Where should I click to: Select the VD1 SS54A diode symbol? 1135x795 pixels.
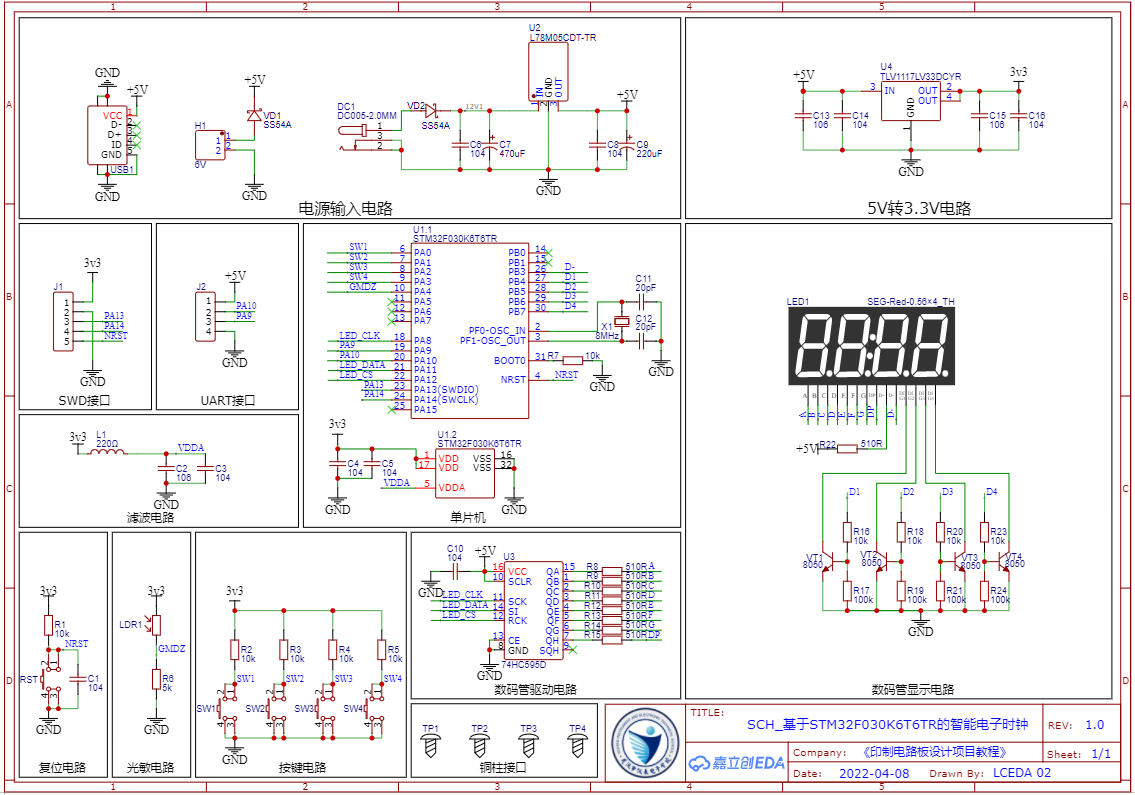253,116
